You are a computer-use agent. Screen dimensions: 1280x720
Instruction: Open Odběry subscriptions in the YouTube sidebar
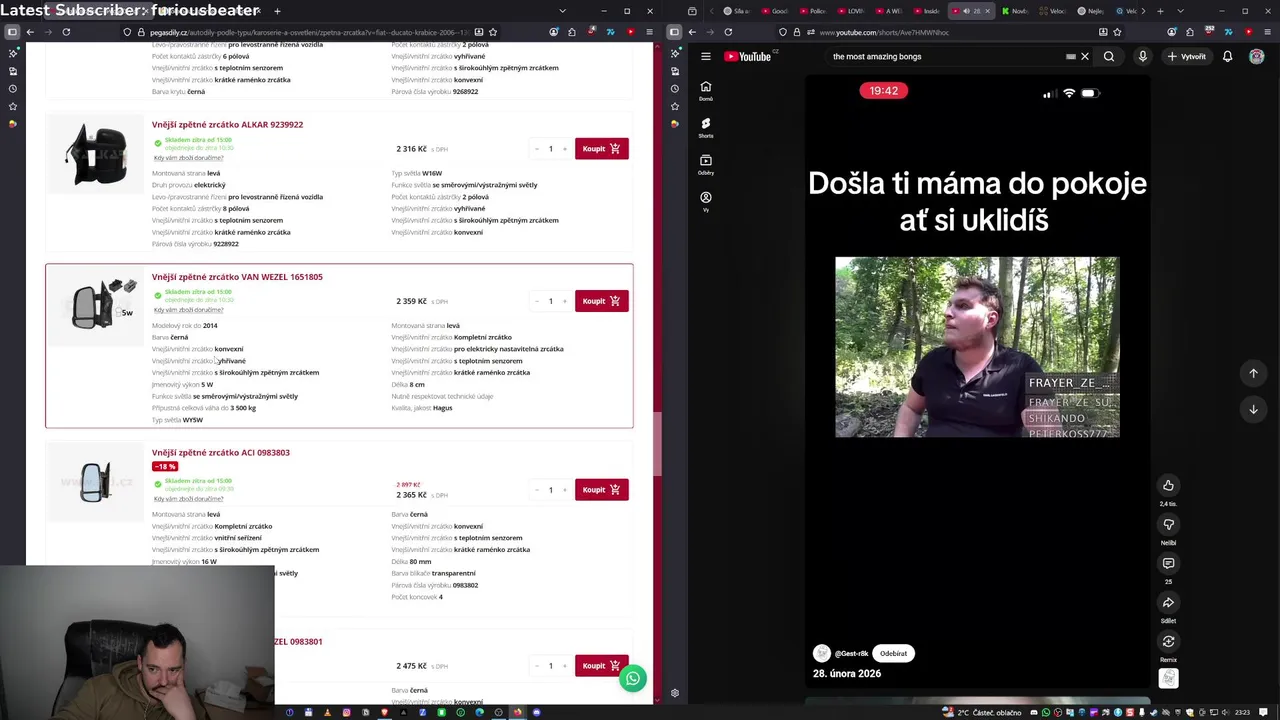(x=706, y=164)
